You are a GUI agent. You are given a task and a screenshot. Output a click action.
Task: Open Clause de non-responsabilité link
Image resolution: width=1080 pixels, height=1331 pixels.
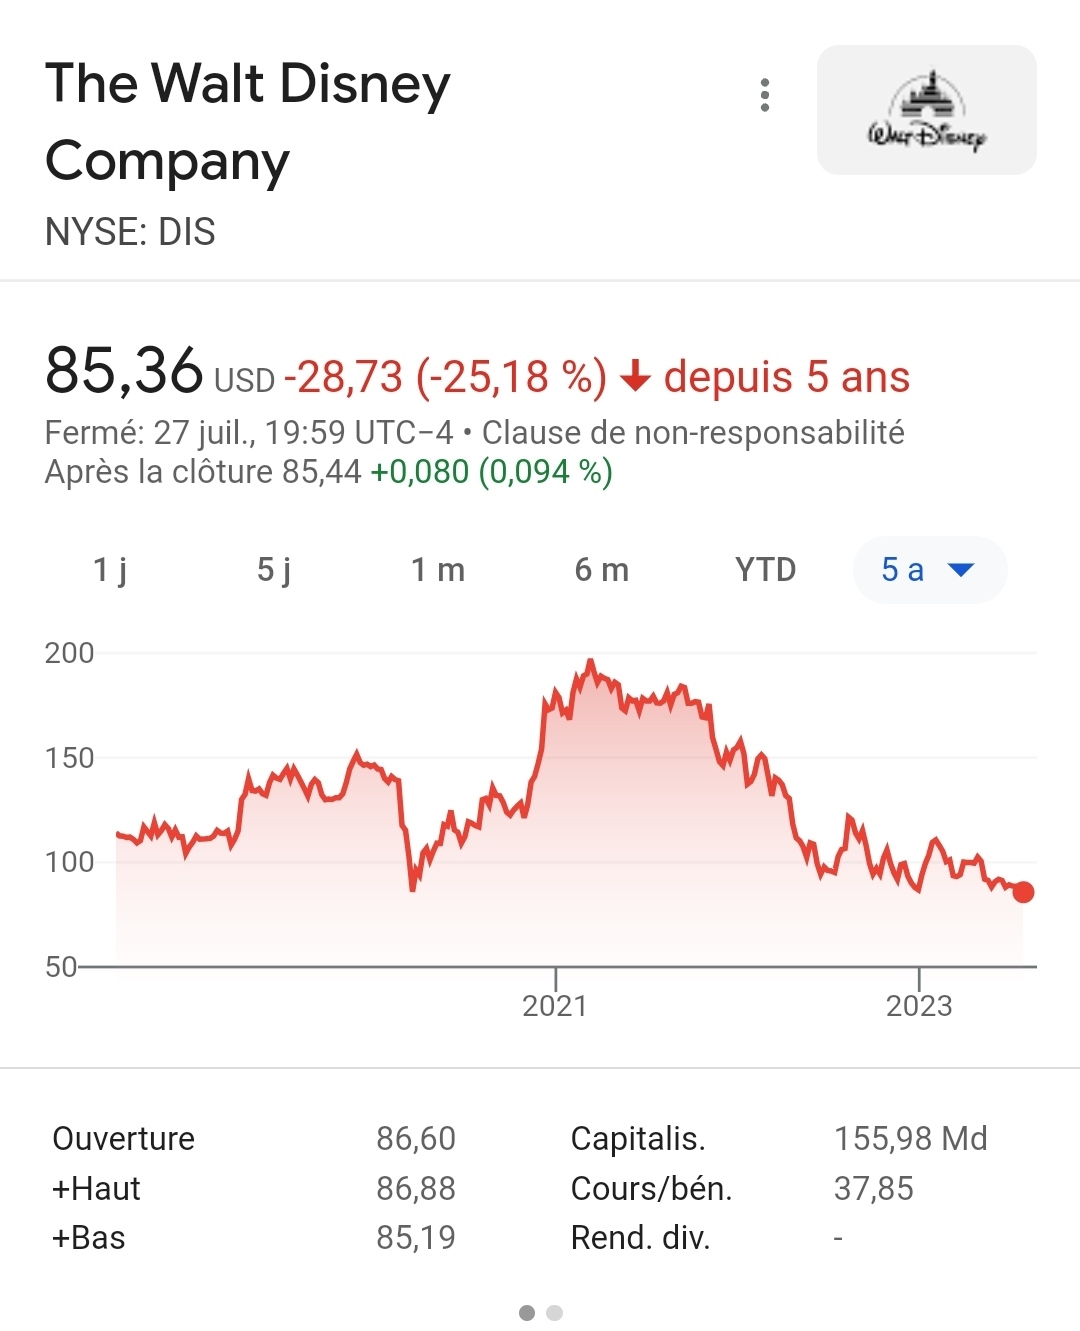click(x=693, y=433)
